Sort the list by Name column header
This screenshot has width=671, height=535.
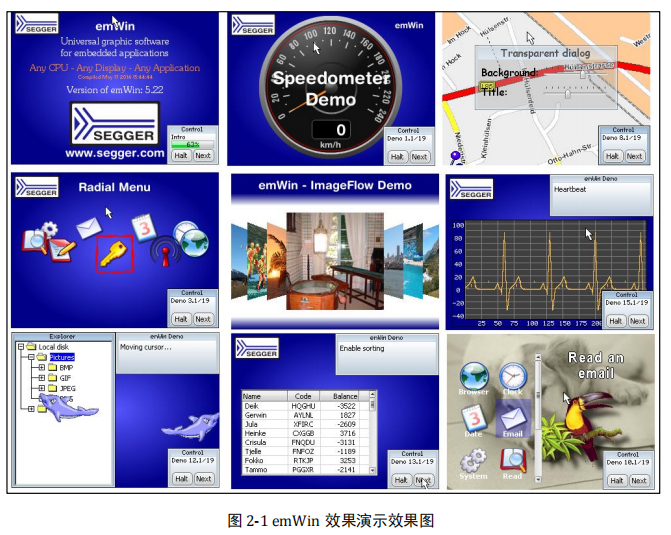coord(264,396)
